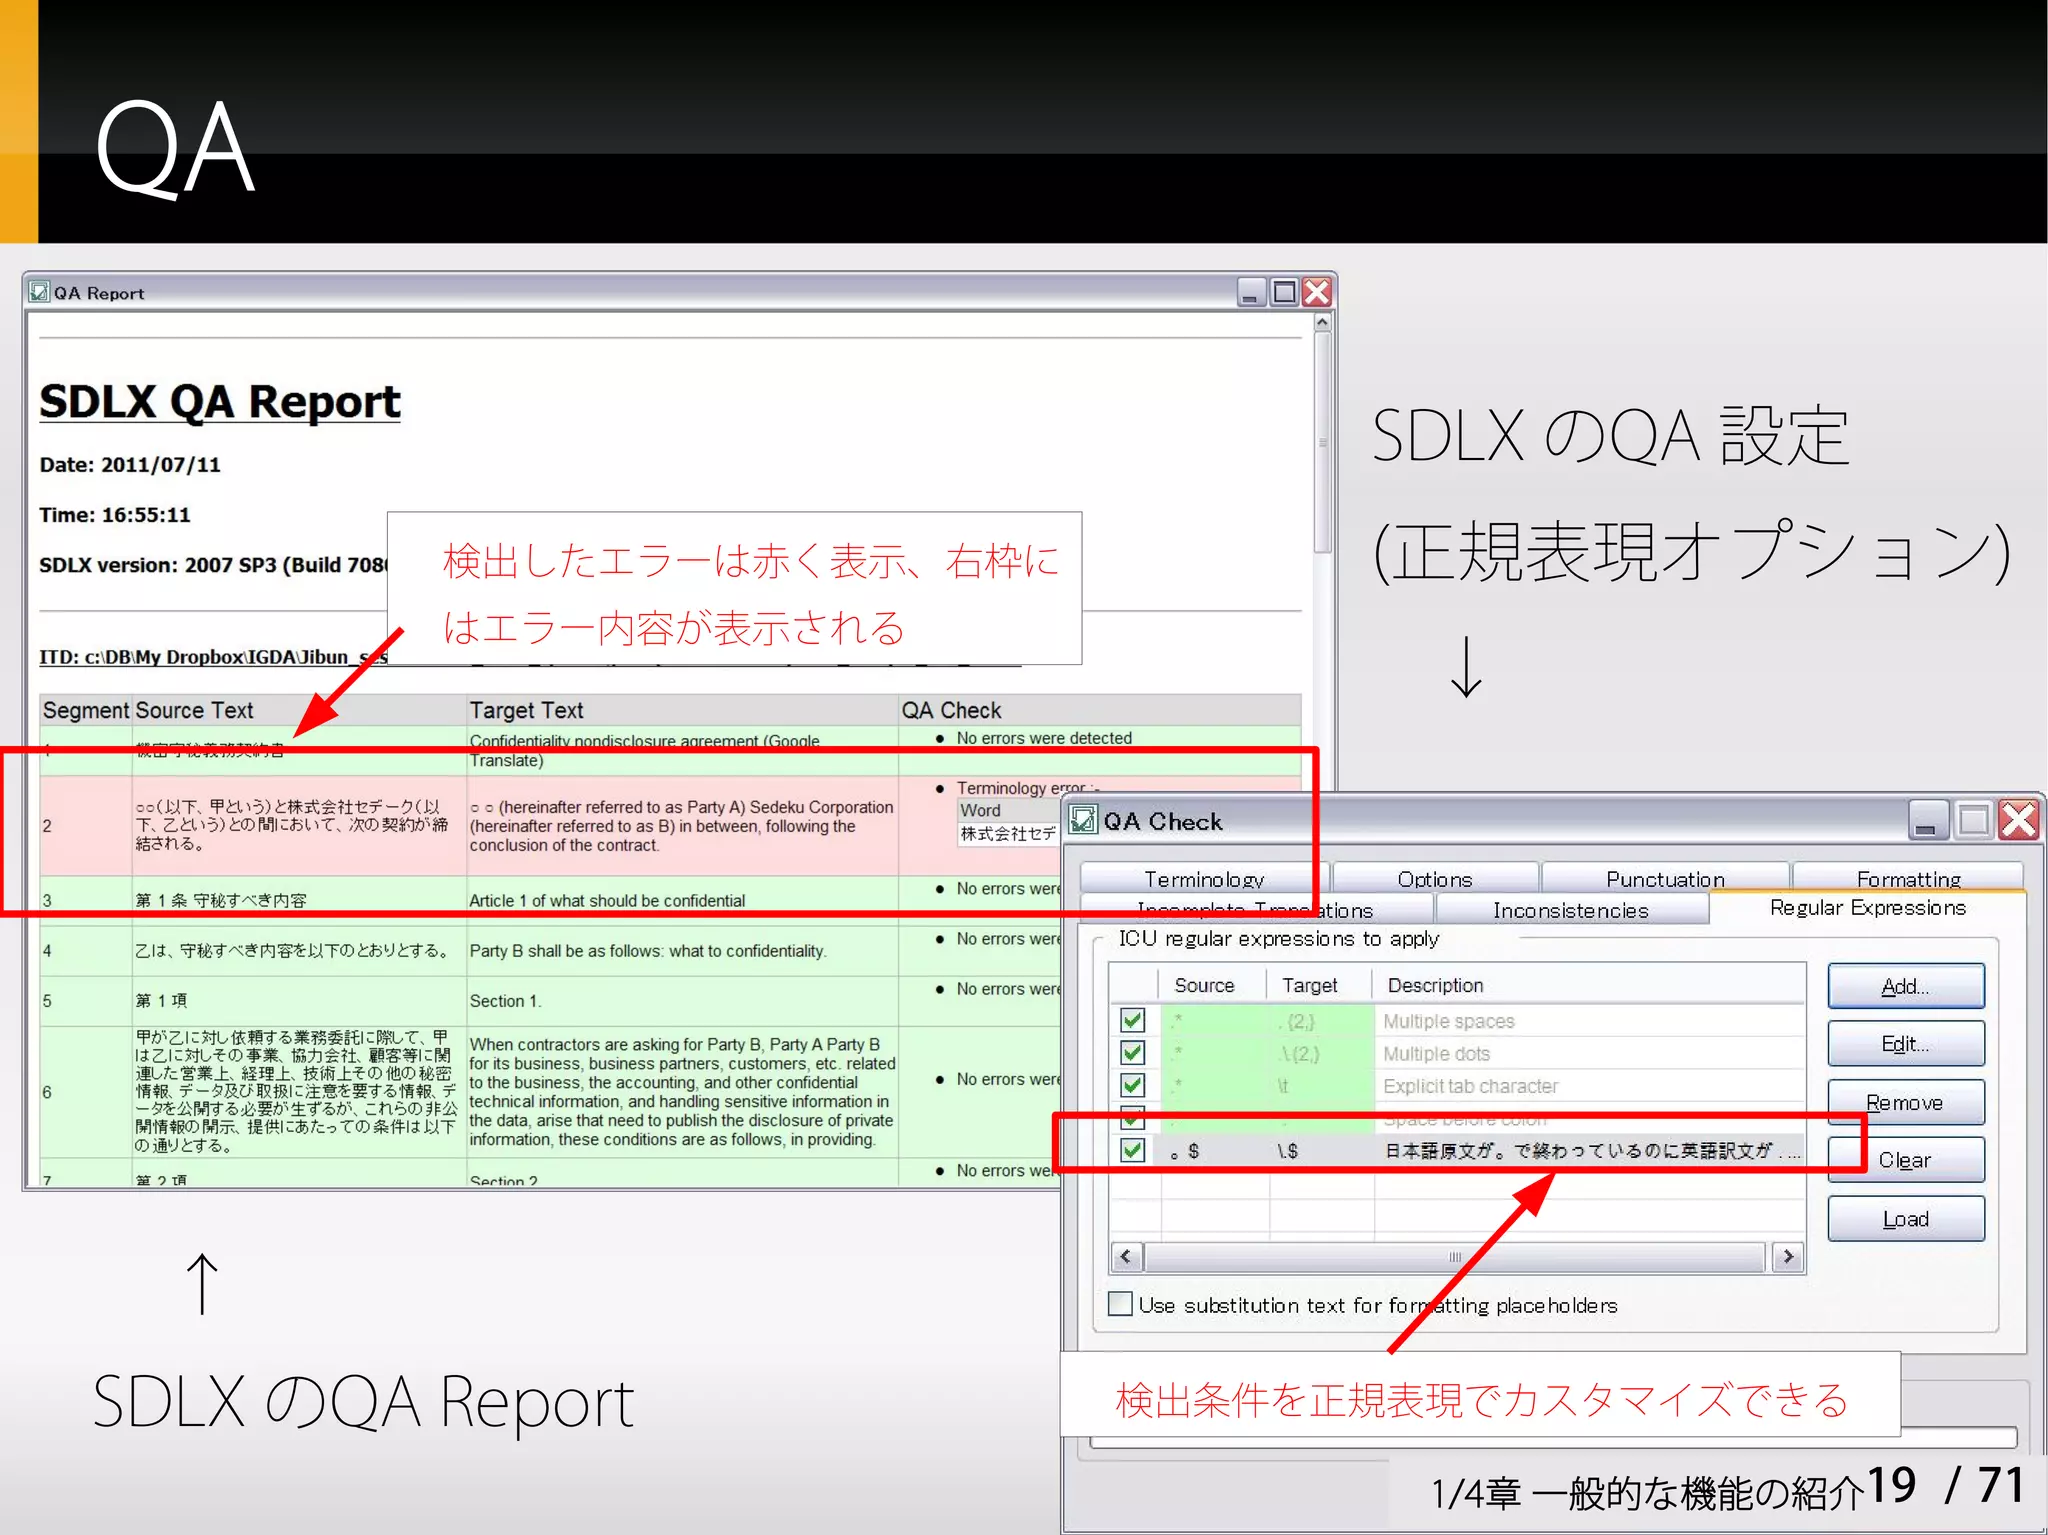The height and width of the screenshot is (1535, 2048).
Task: Uncheck the Explicit tab character expression
Action: pos(1133,1085)
